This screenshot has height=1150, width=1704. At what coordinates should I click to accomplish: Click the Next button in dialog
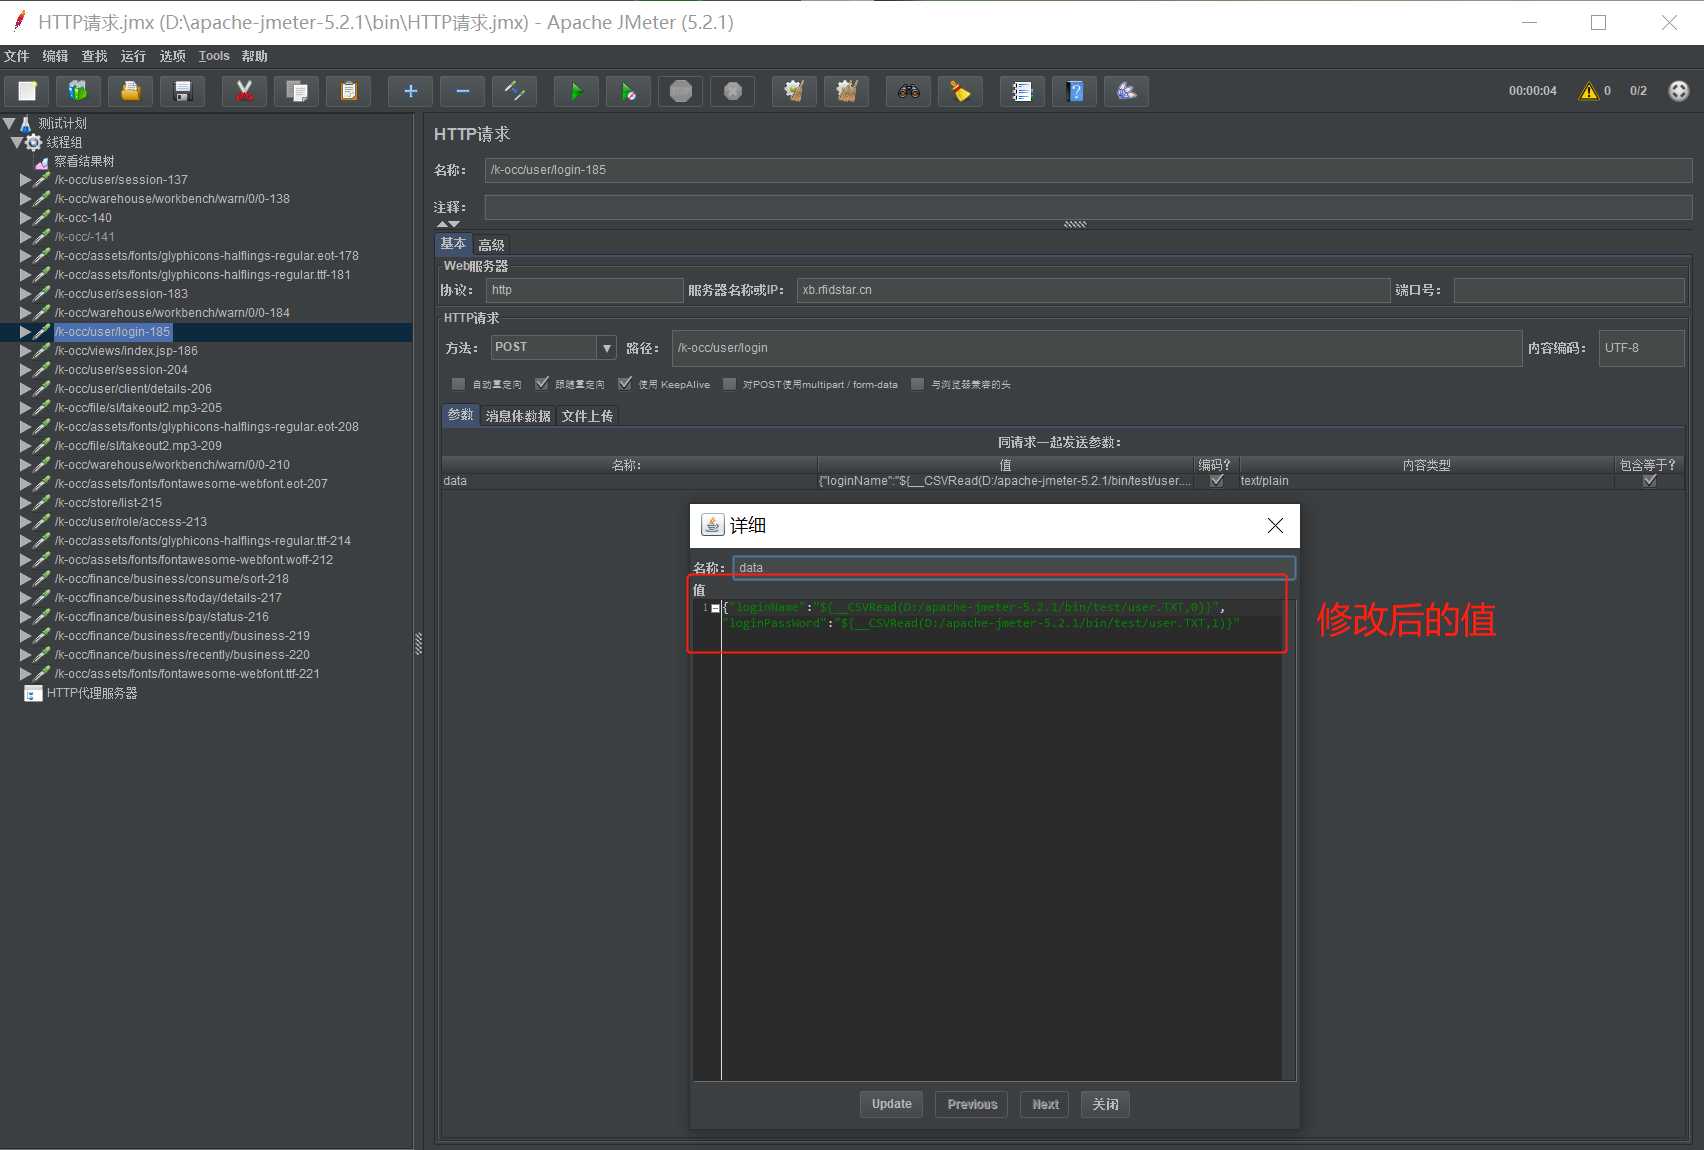tap(1045, 1104)
